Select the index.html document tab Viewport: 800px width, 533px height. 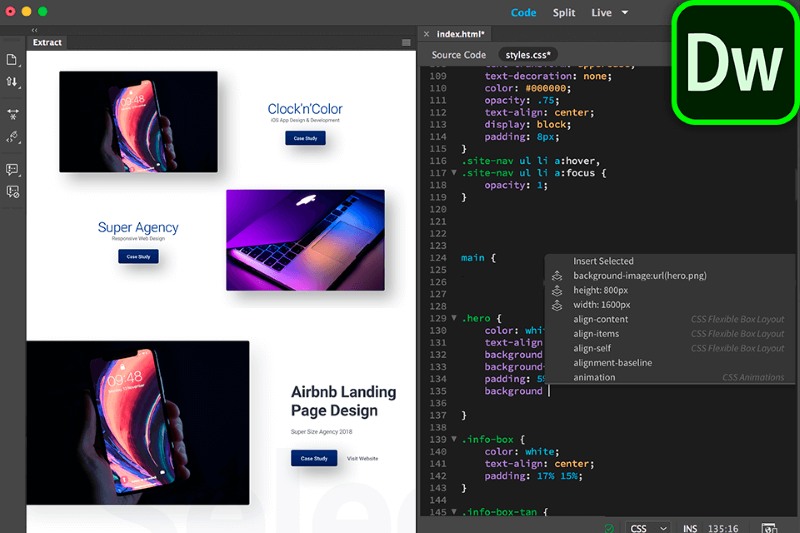460,34
